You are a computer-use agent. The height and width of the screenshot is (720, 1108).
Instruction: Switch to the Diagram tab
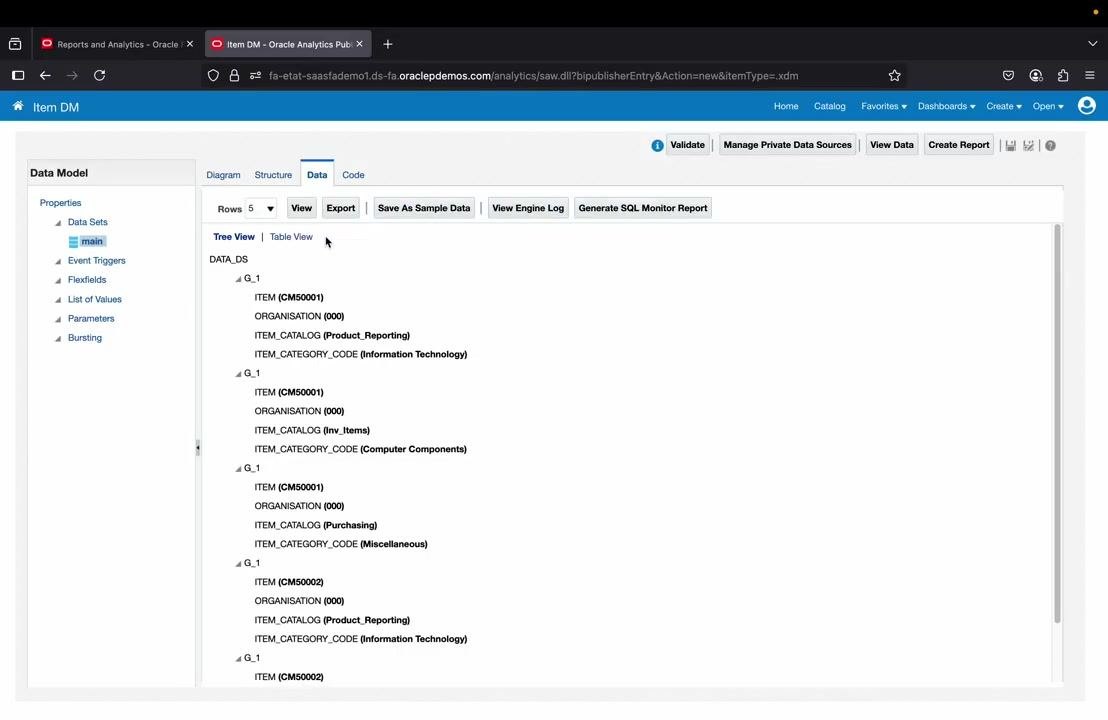pyautogui.click(x=223, y=175)
